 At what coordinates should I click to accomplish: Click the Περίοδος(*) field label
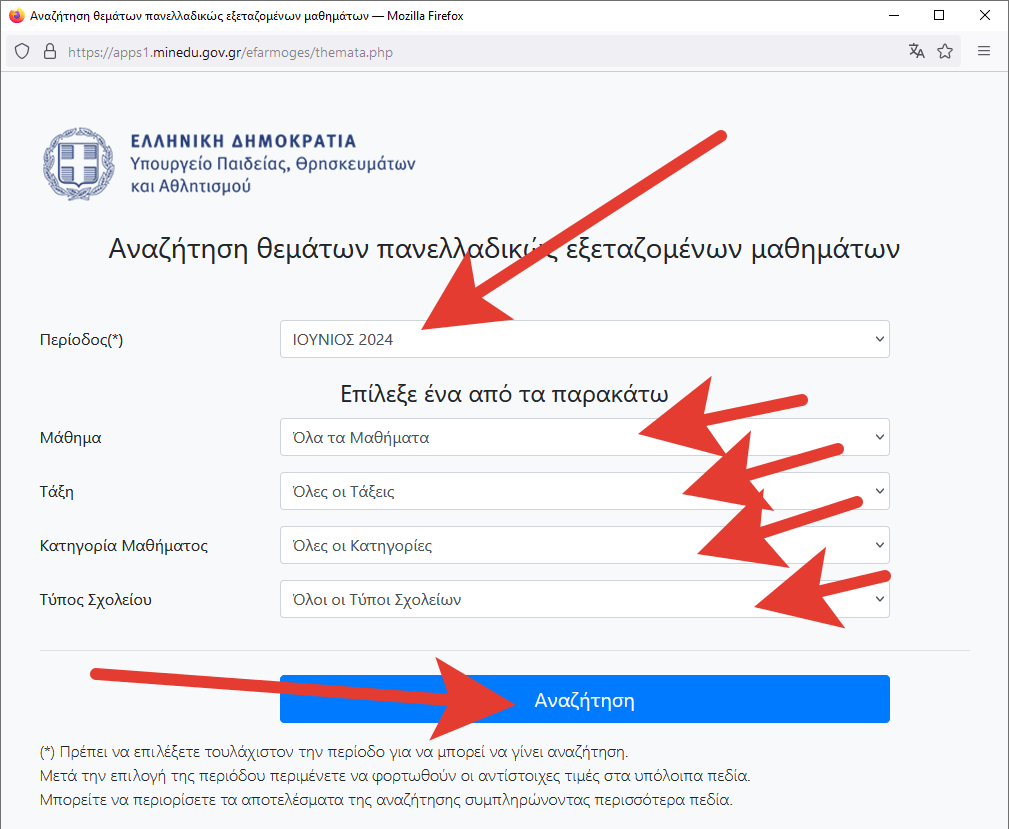81,339
